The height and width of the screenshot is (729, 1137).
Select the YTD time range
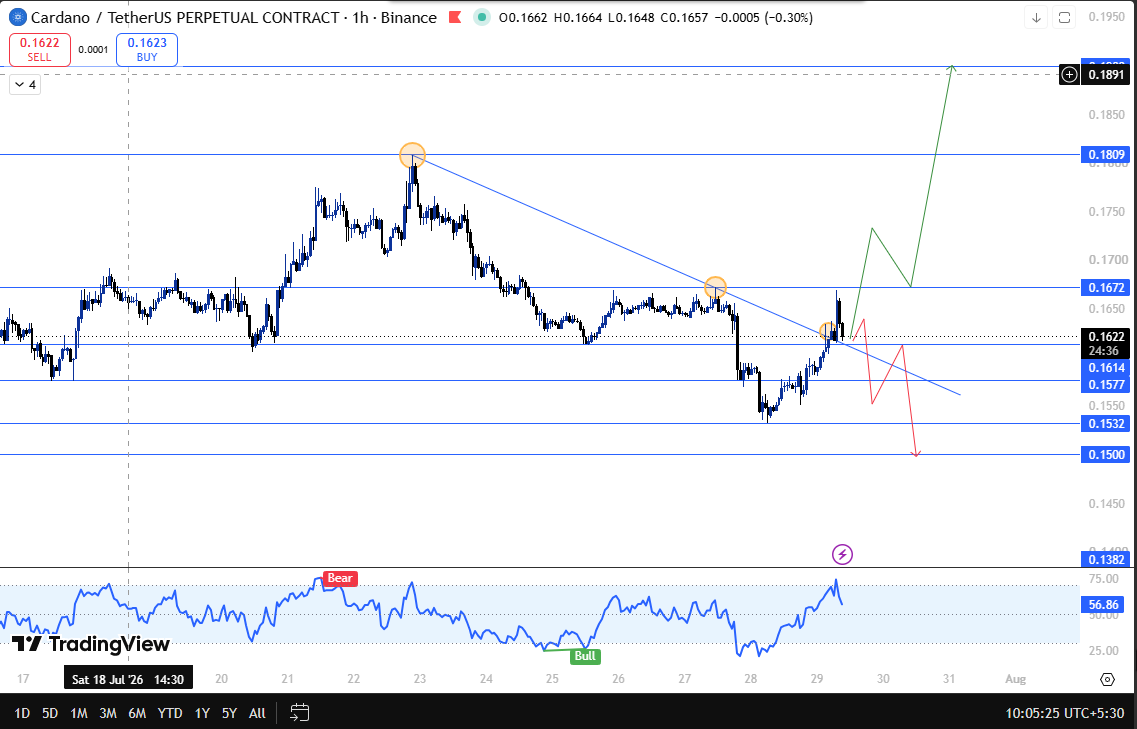tap(170, 713)
